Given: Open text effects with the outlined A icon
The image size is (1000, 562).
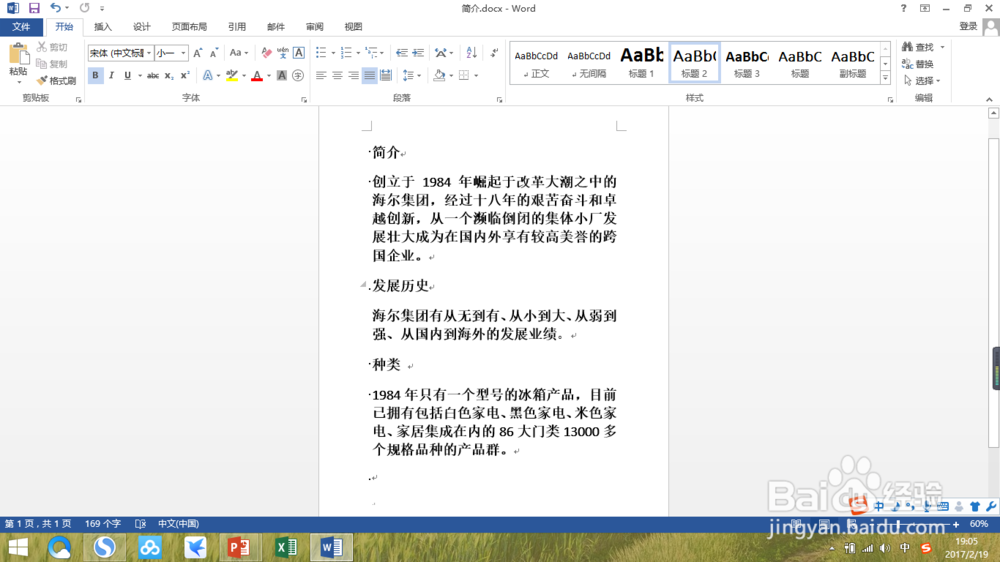Looking at the screenshot, I should [x=207, y=75].
